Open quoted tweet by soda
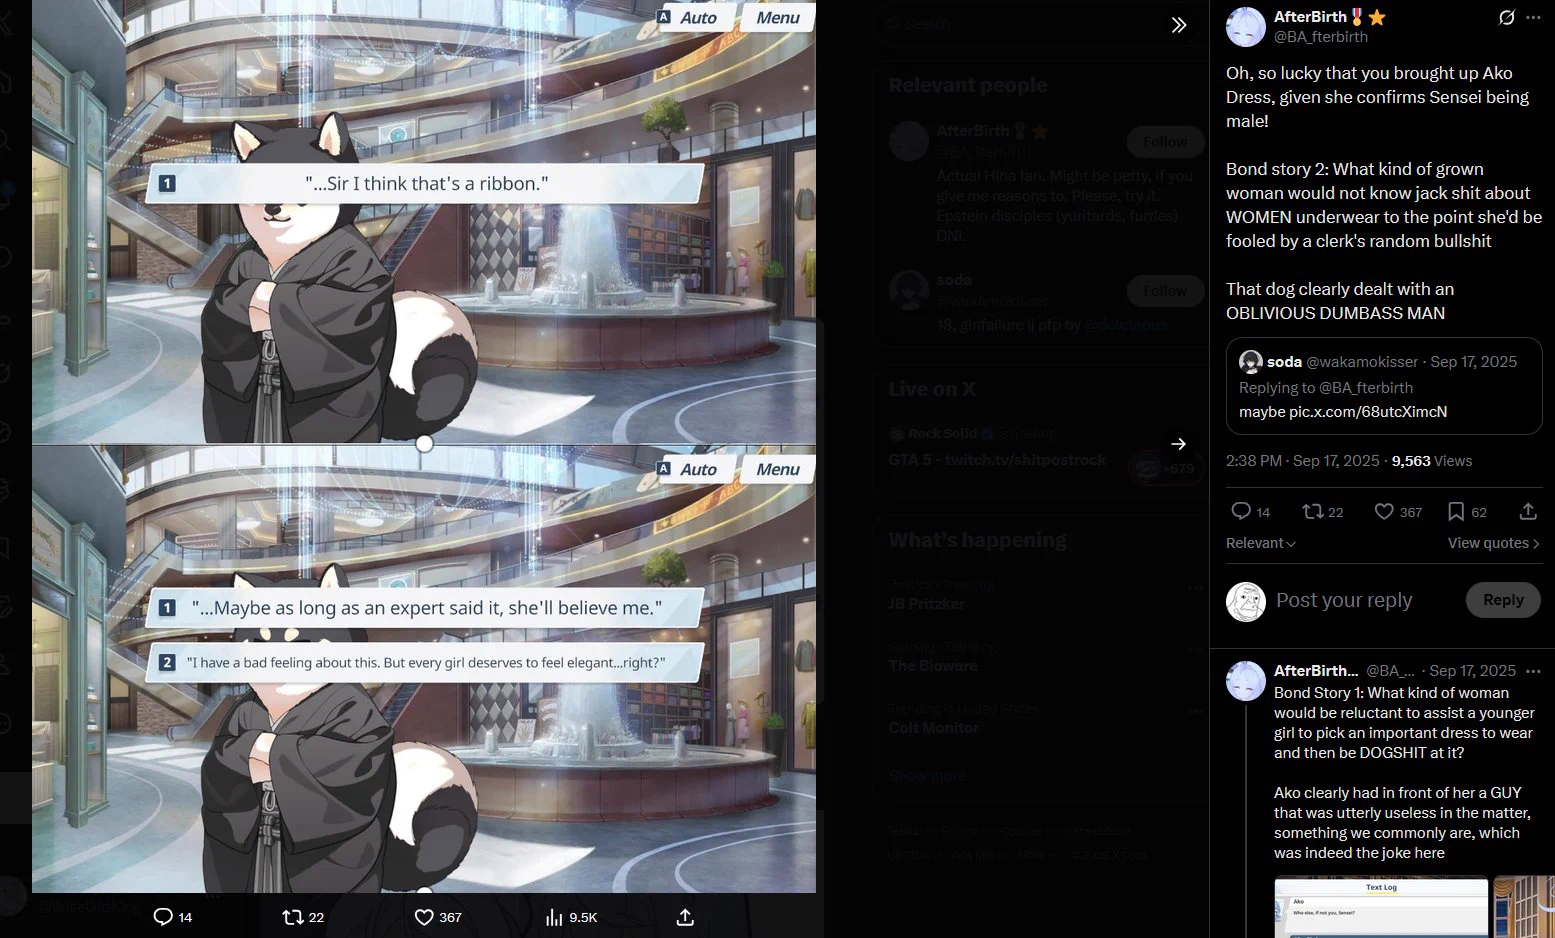The height and width of the screenshot is (938, 1555). coord(1384,386)
